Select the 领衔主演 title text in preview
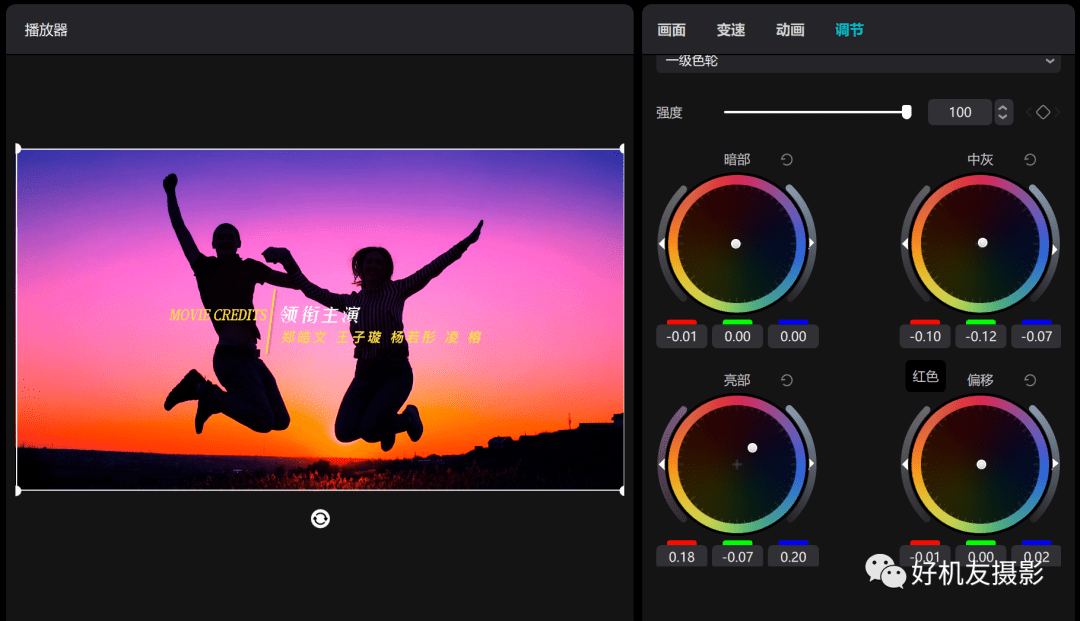1080x621 pixels. (320, 315)
